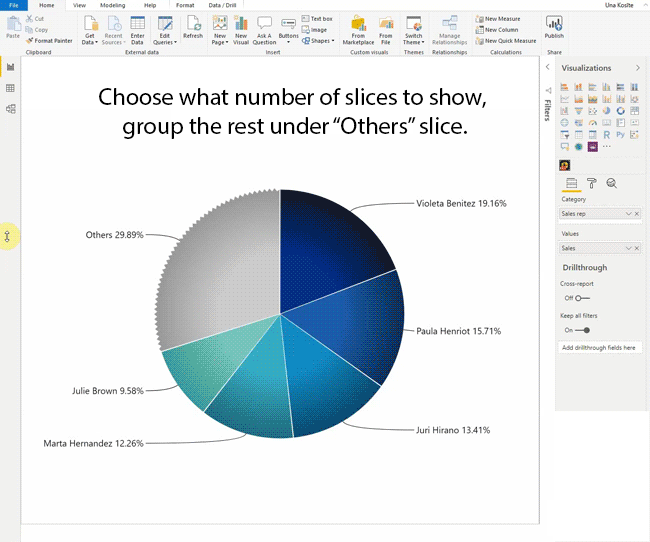The width and height of the screenshot is (650, 542).
Task: Switch to the Format ribbon tab
Action: pyautogui.click(x=185, y=5)
